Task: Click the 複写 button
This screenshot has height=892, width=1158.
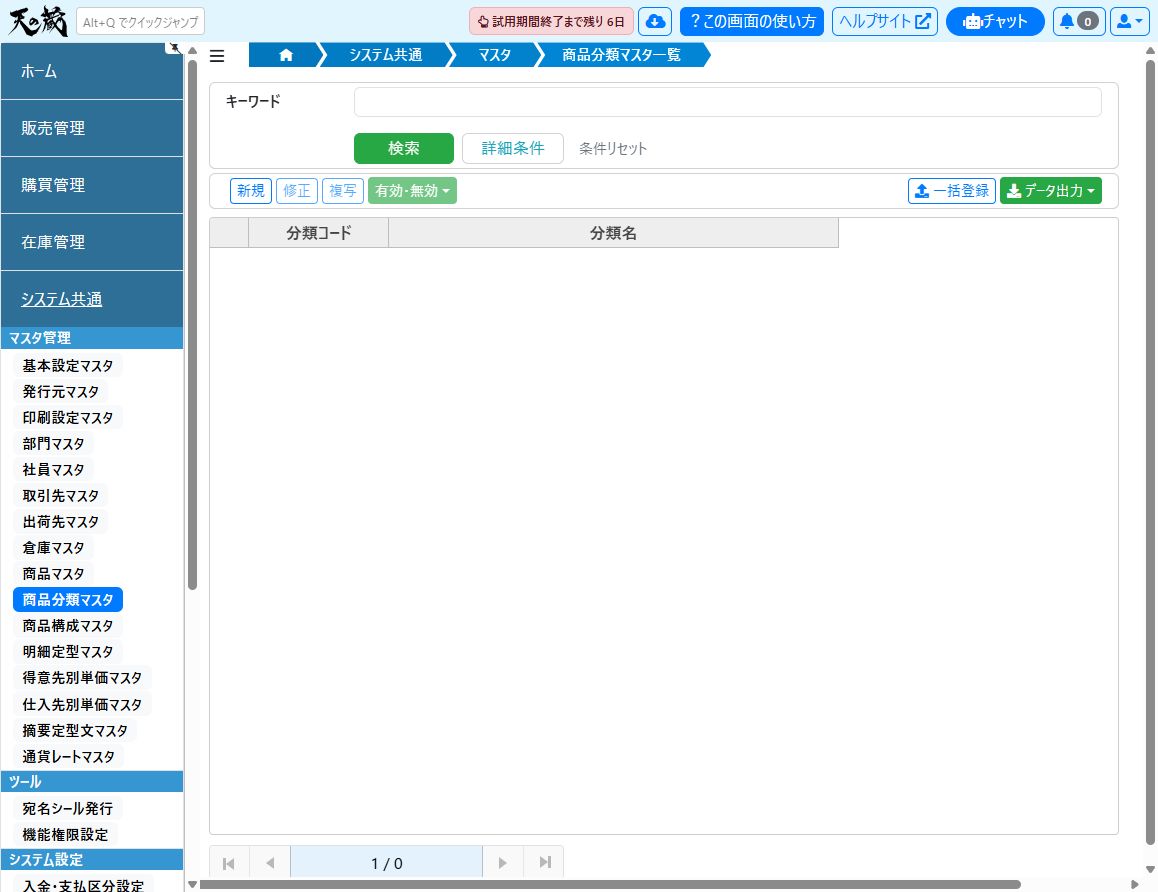Action: pyautogui.click(x=343, y=191)
